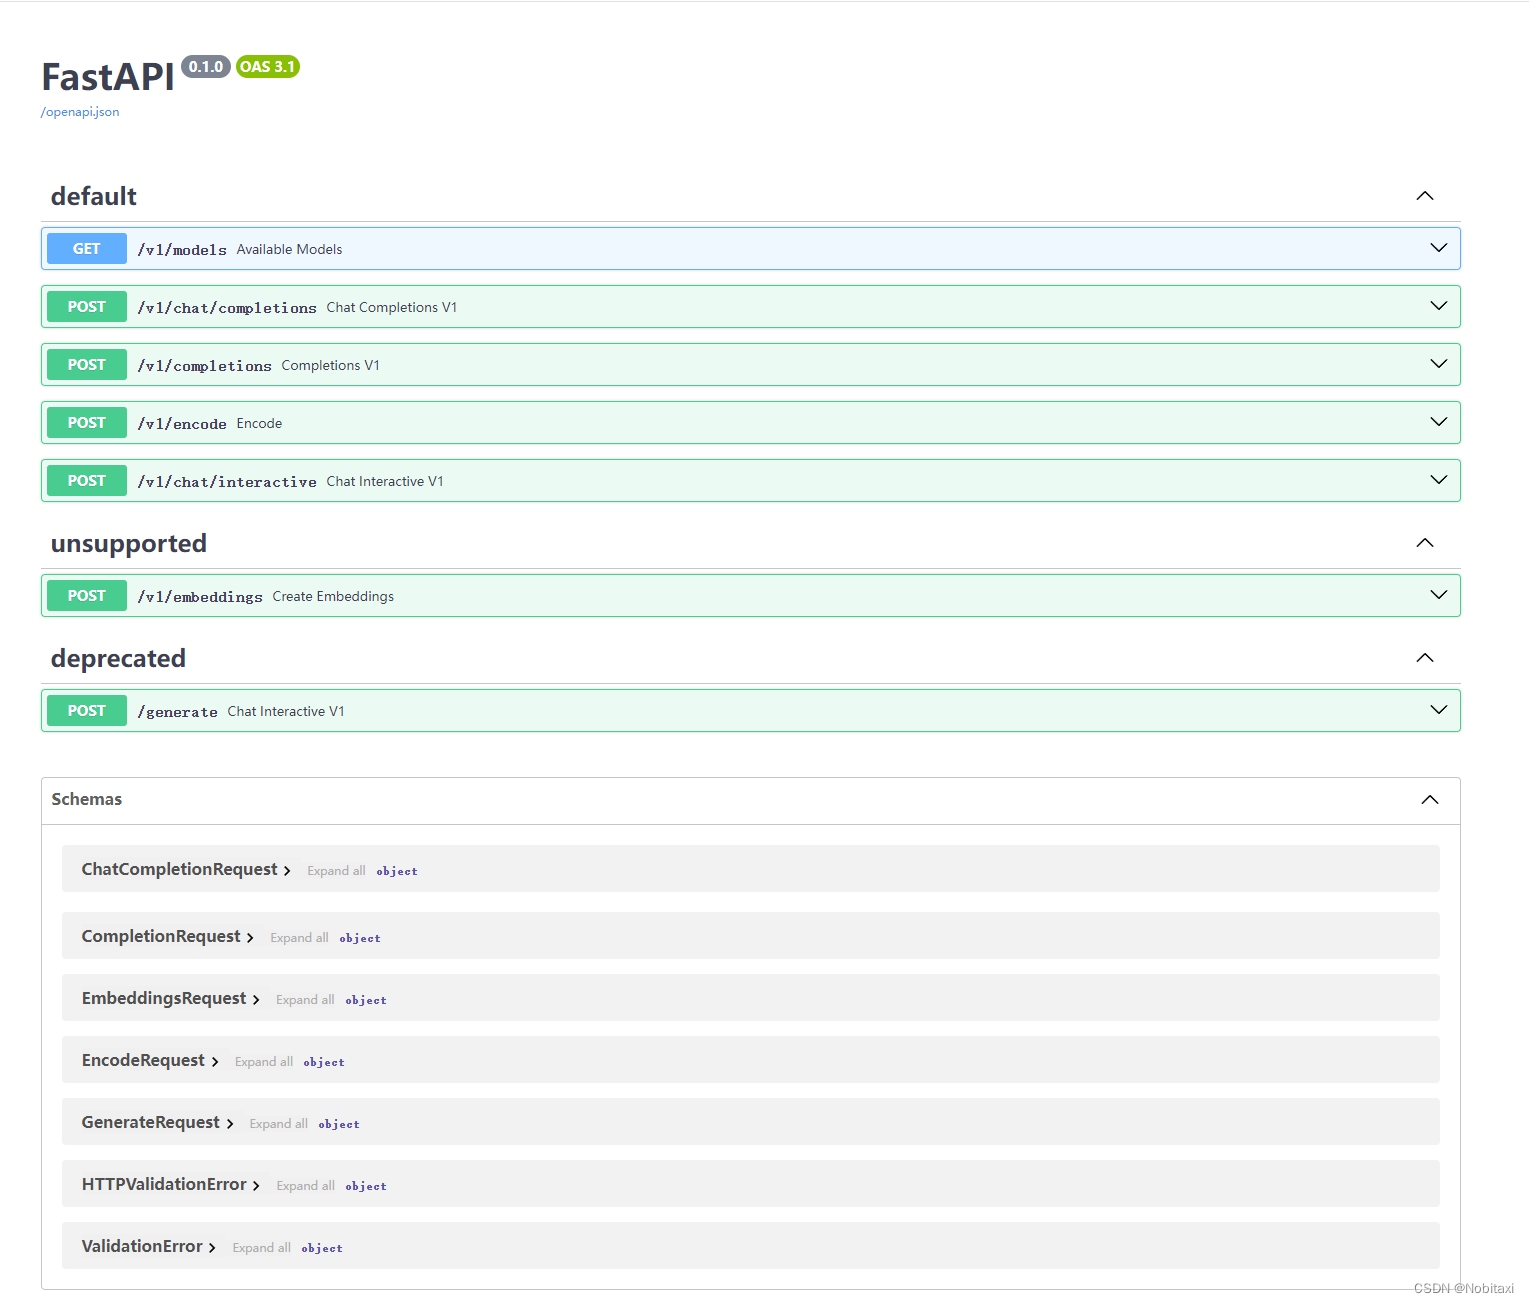Click Expand all for EncodeRequest
Viewport: 1529px width, 1303px height.
pos(264,1062)
